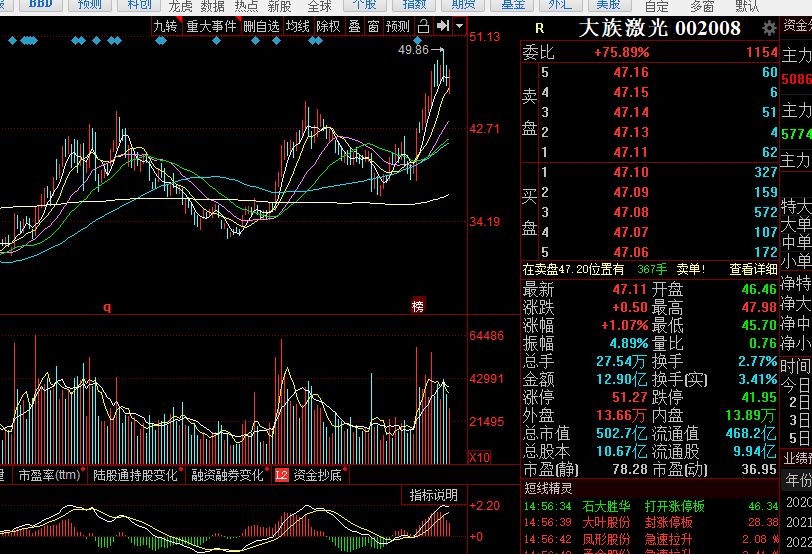
Task: Open the 数据 menu item
Action: [x=212, y=6]
